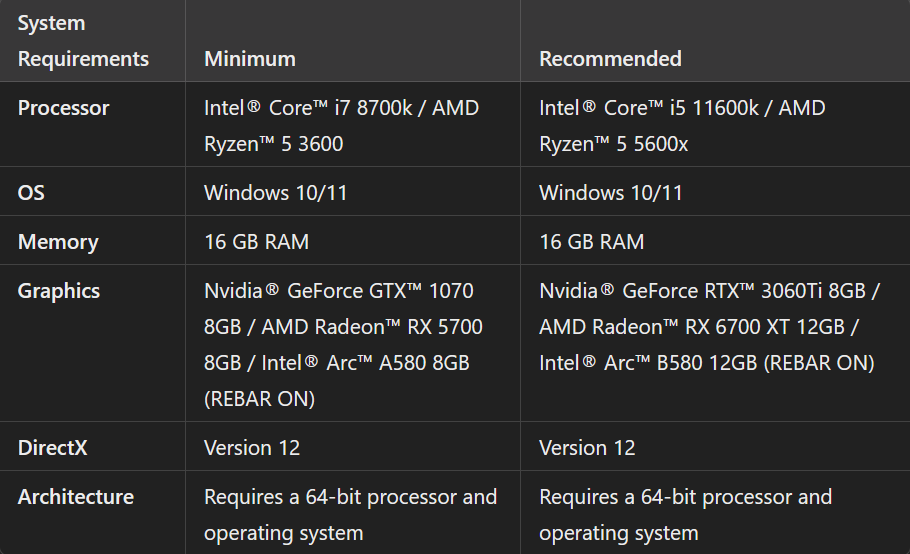Click the recommended Windows 10/11 cell

611,193
